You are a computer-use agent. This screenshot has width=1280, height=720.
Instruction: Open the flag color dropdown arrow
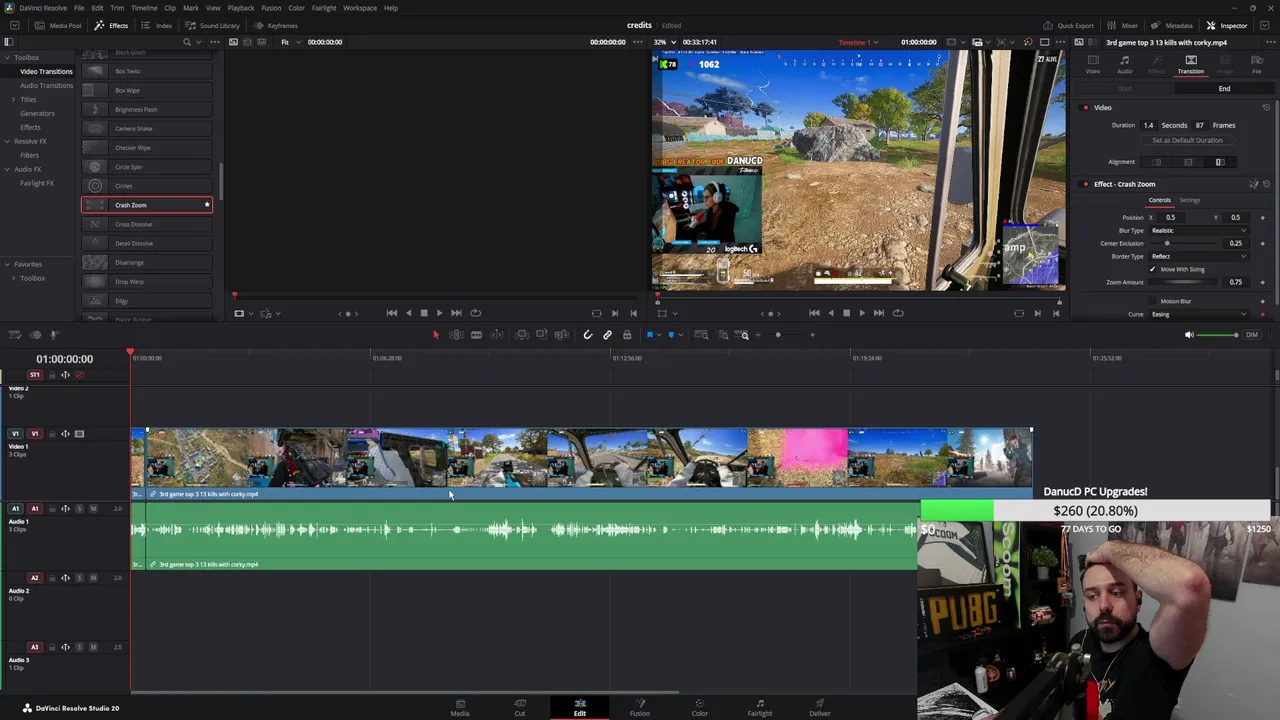click(x=658, y=335)
